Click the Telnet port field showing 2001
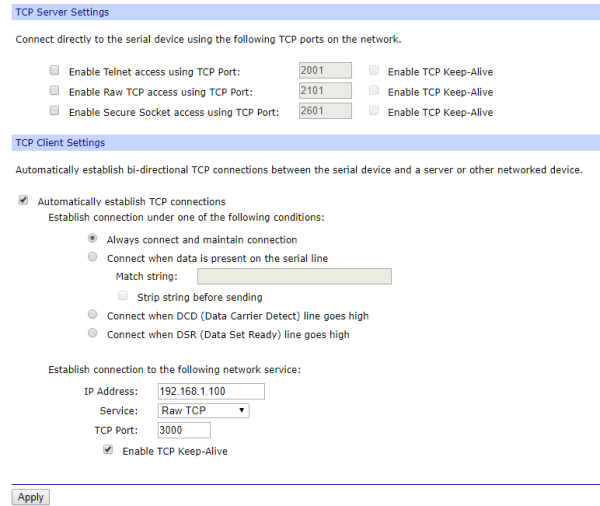Screen dimensions: 600x506 (x=325, y=70)
